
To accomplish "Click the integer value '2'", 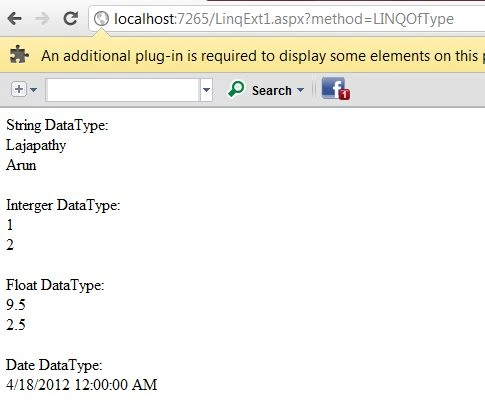I will pos(10,245).
